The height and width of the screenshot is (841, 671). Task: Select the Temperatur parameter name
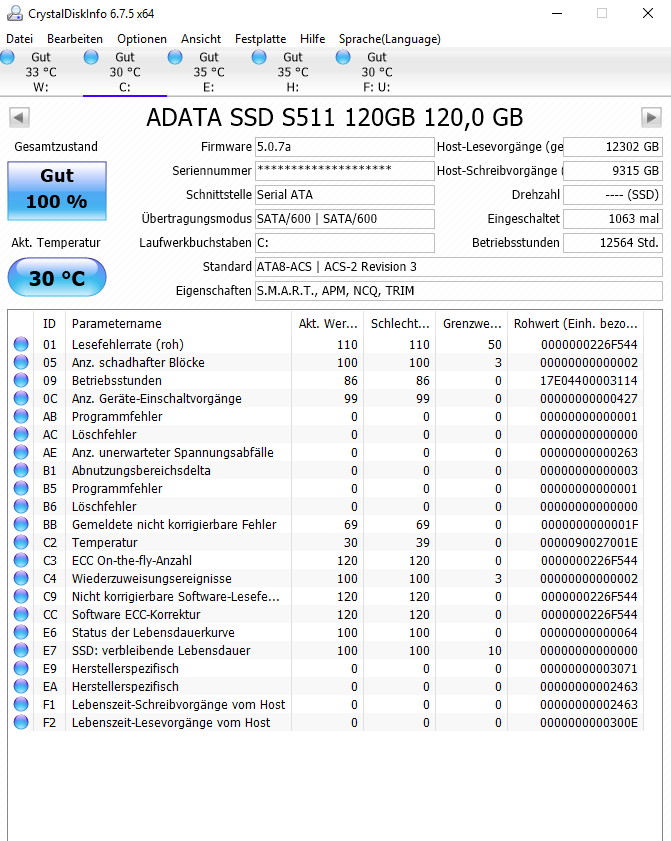(105, 542)
